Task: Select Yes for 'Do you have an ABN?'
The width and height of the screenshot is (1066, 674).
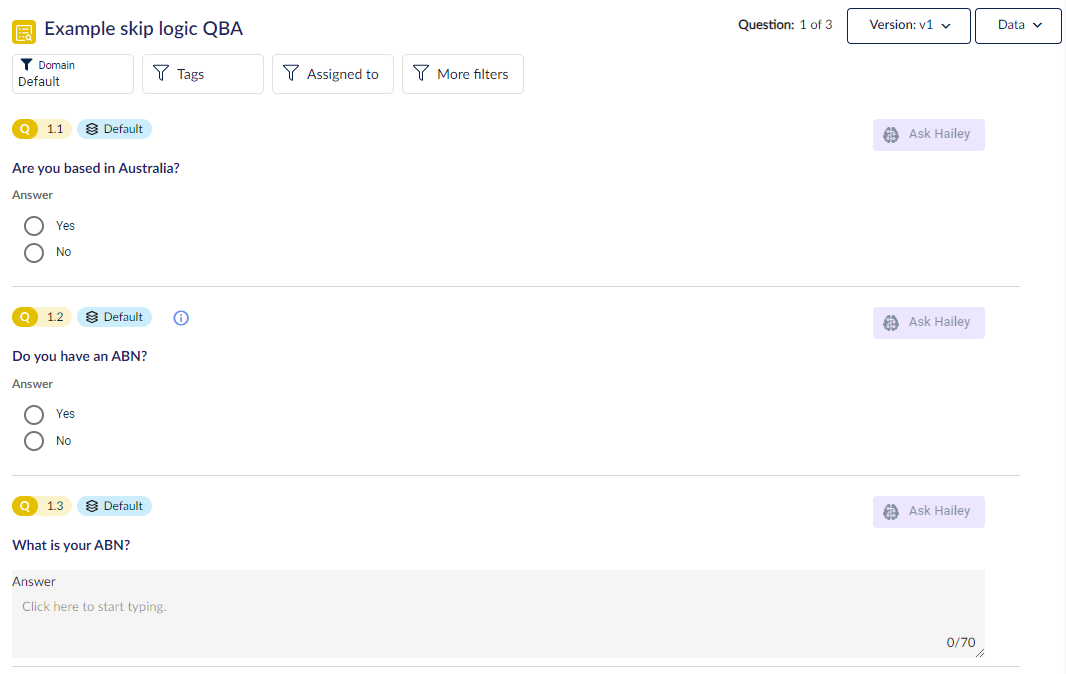Action: tap(34, 415)
